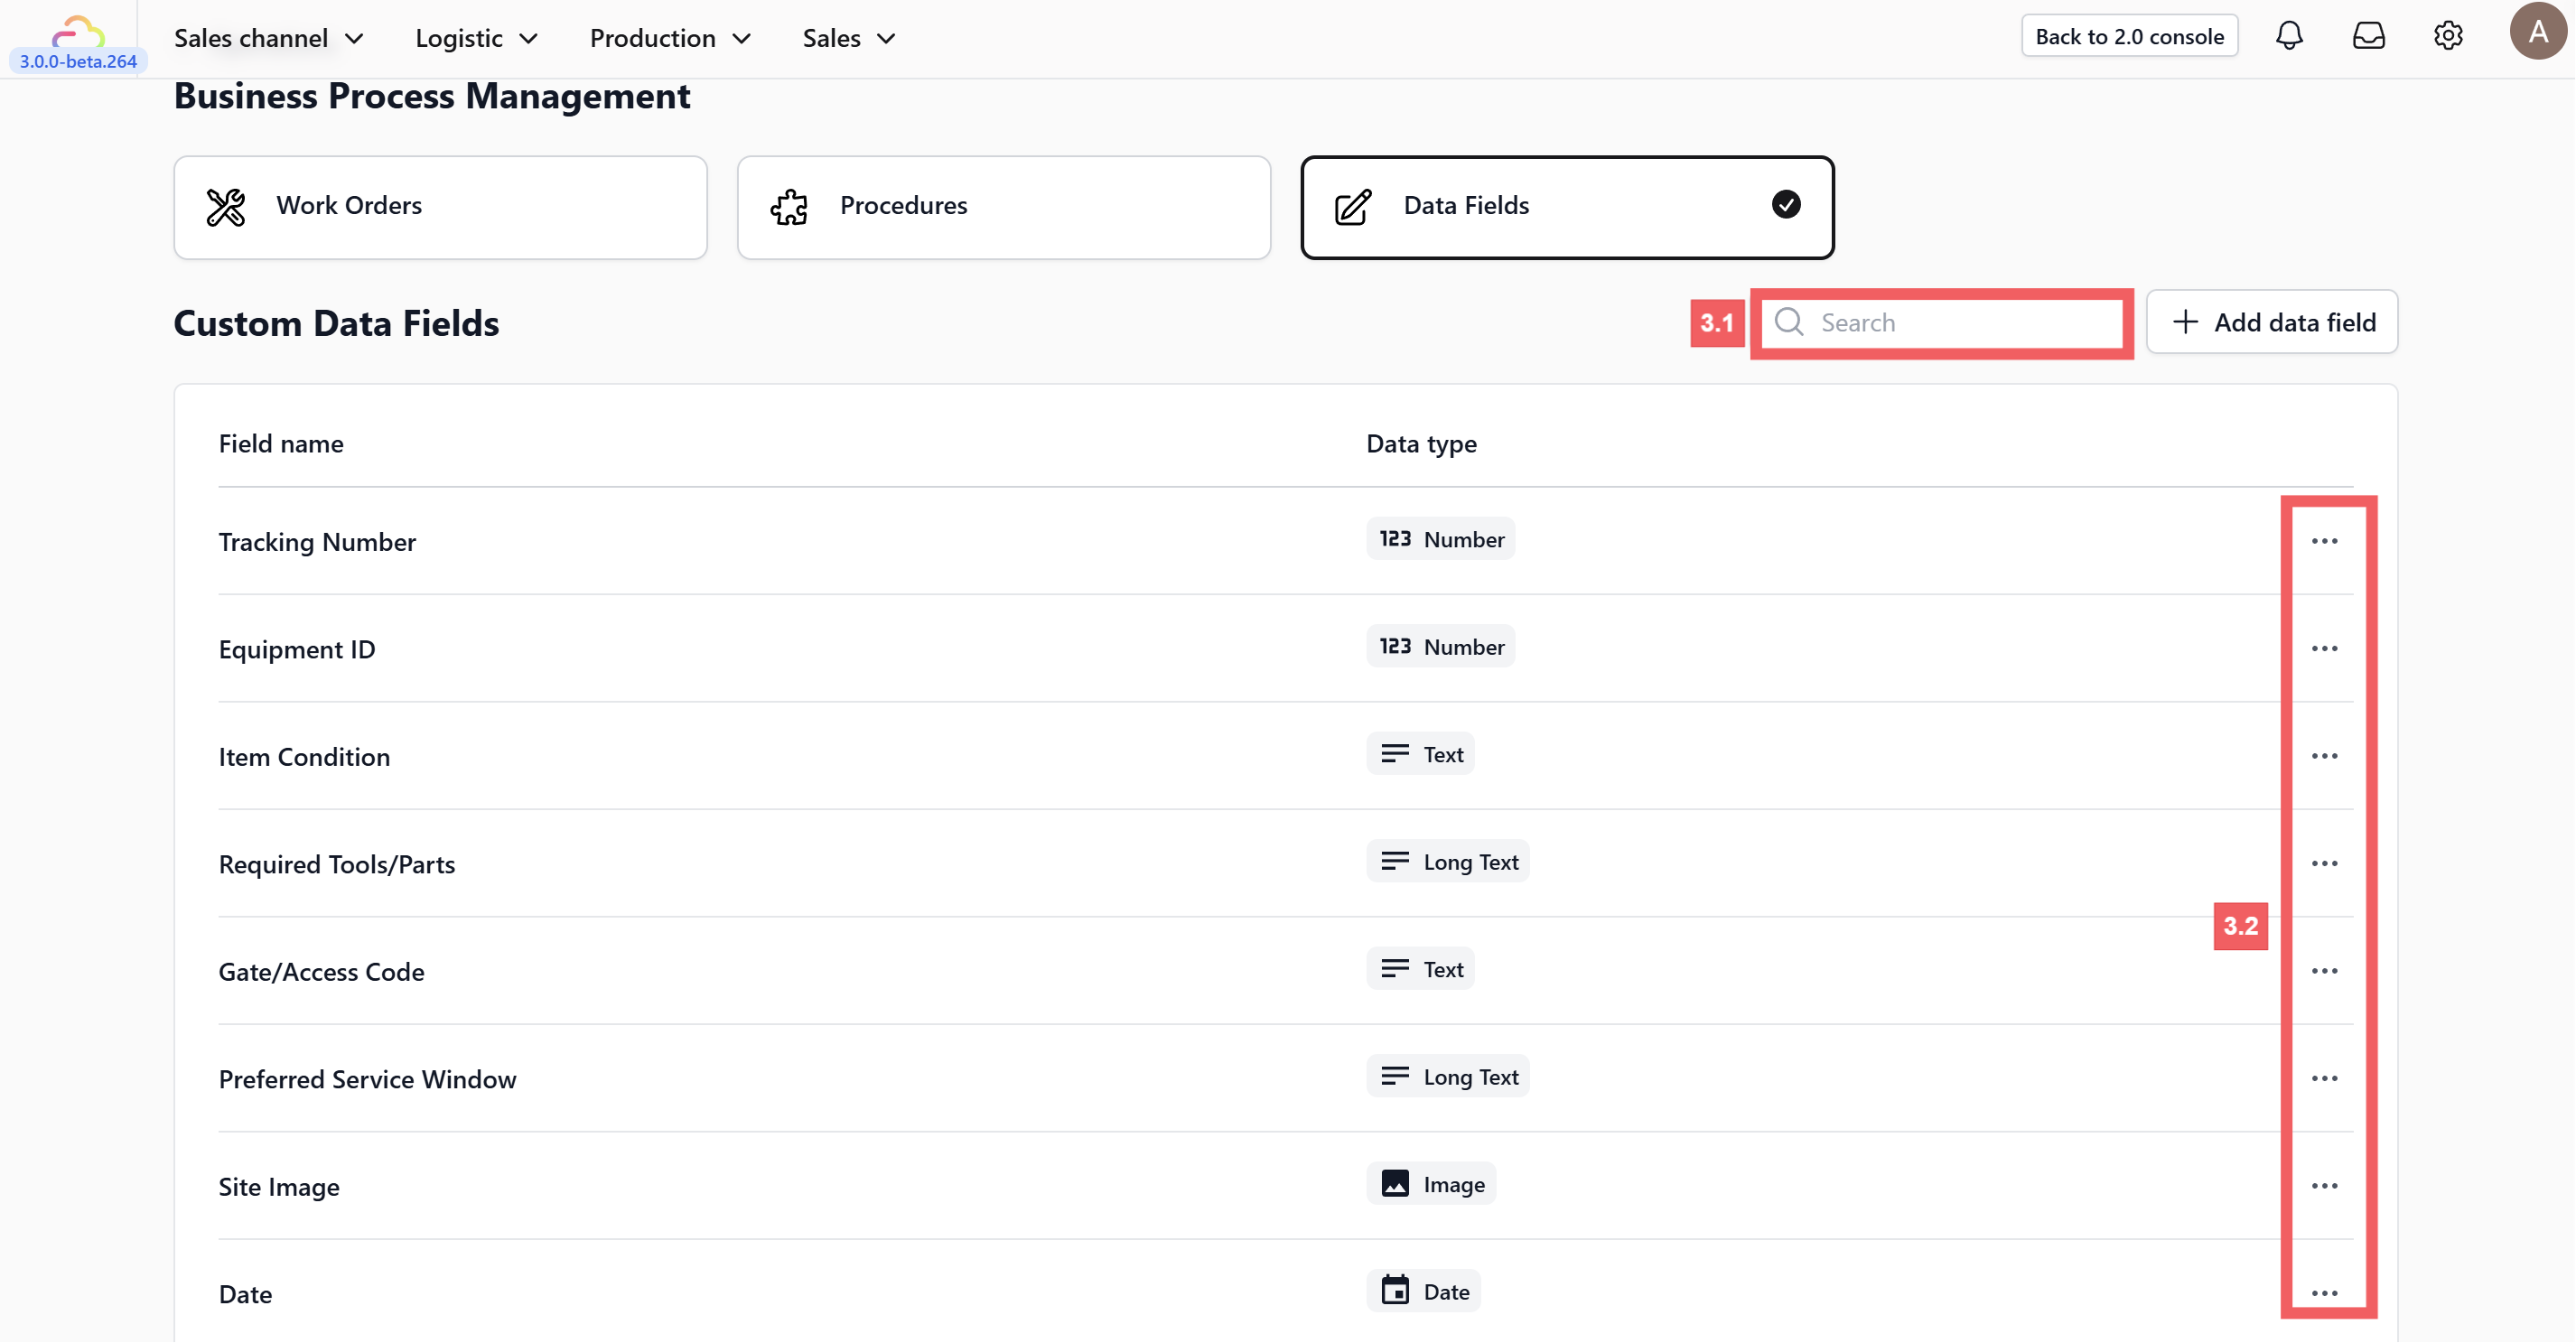Open the settings gear icon
2576x1343 pixels.
[2447, 37]
